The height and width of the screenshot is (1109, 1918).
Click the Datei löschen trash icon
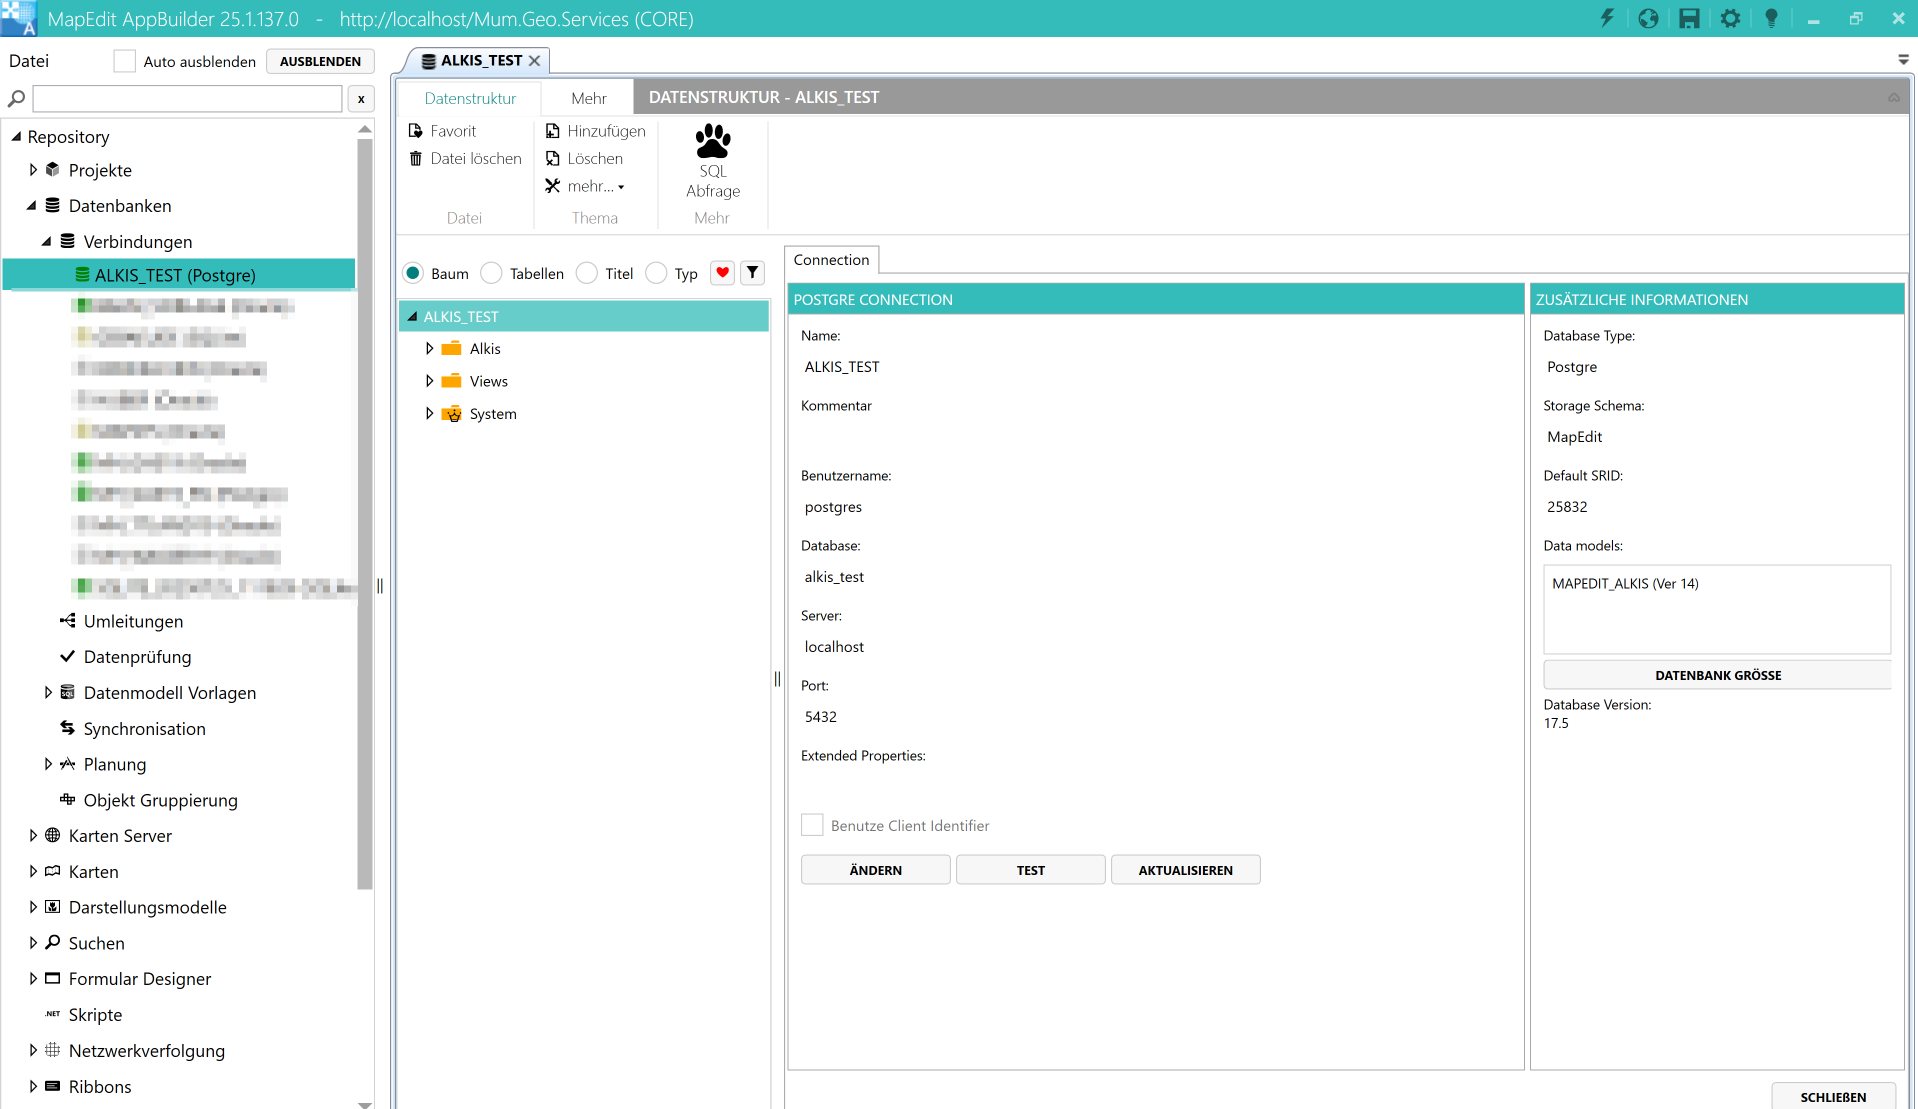pyautogui.click(x=416, y=159)
